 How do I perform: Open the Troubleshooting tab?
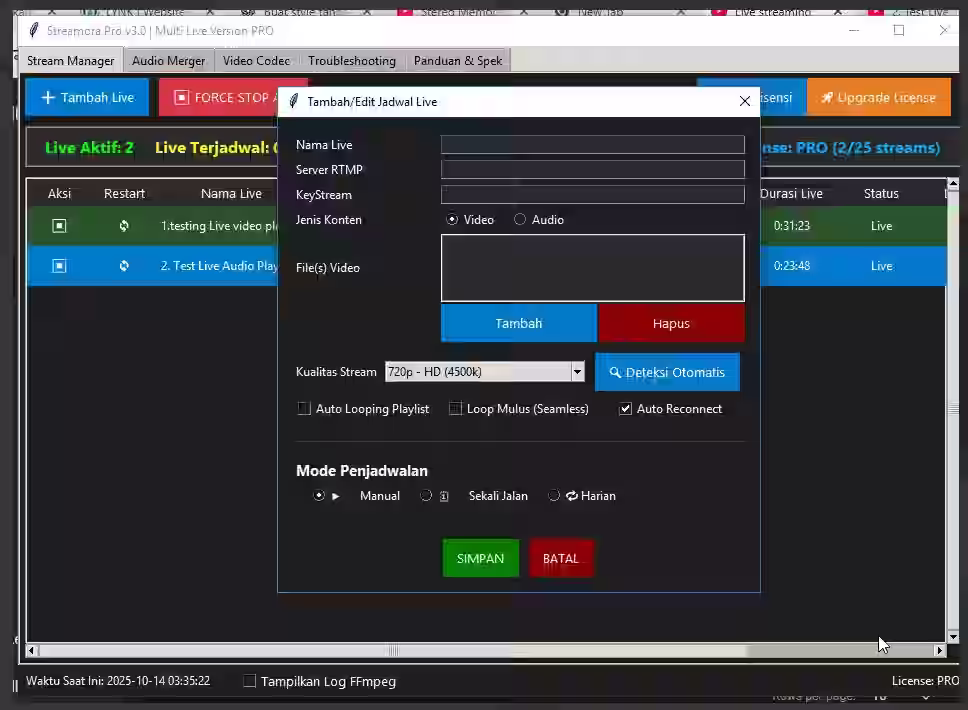pyautogui.click(x=351, y=61)
